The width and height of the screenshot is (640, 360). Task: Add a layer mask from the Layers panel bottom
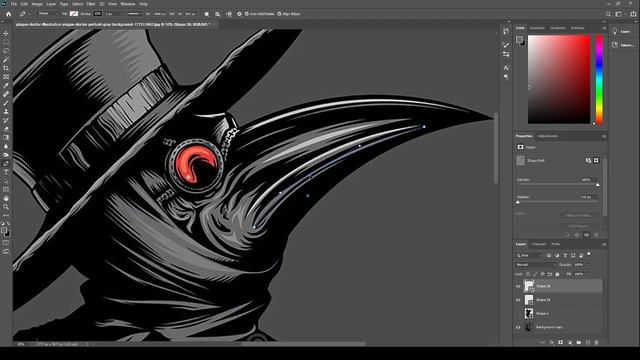click(x=561, y=342)
